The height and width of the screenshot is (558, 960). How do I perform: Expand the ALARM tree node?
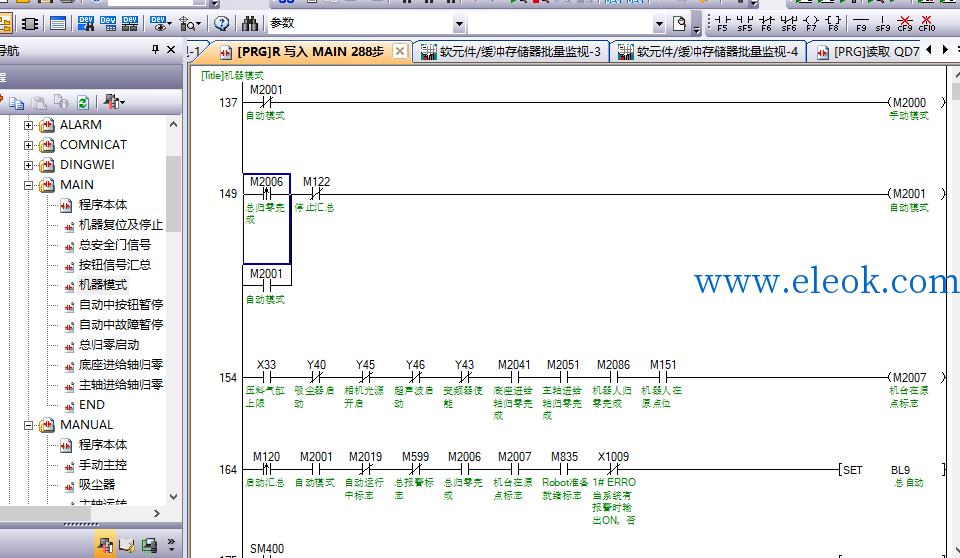pyautogui.click(x=28, y=125)
